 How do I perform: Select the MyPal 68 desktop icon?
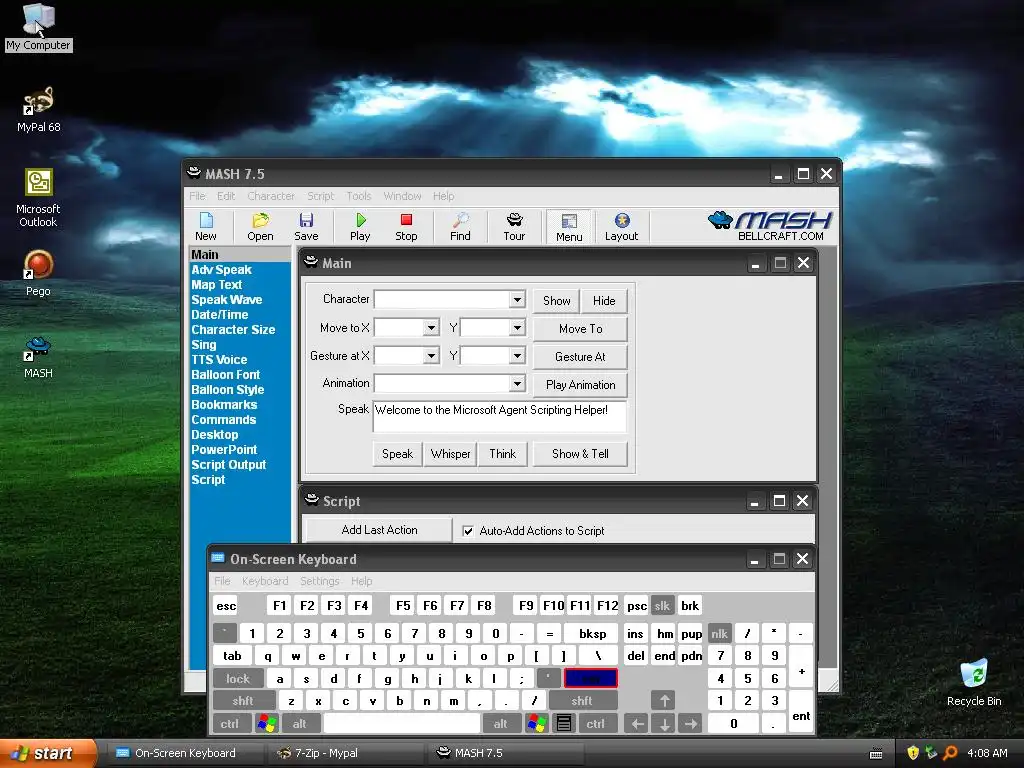[x=39, y=110]
